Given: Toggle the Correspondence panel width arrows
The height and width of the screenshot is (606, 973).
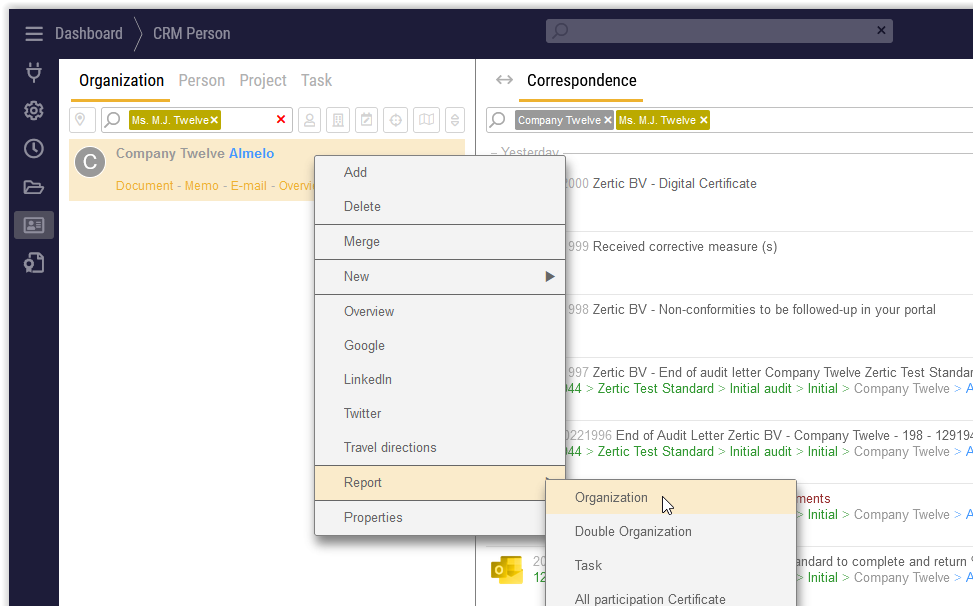Looking at the screenshot, I should (x=504, y=81).
